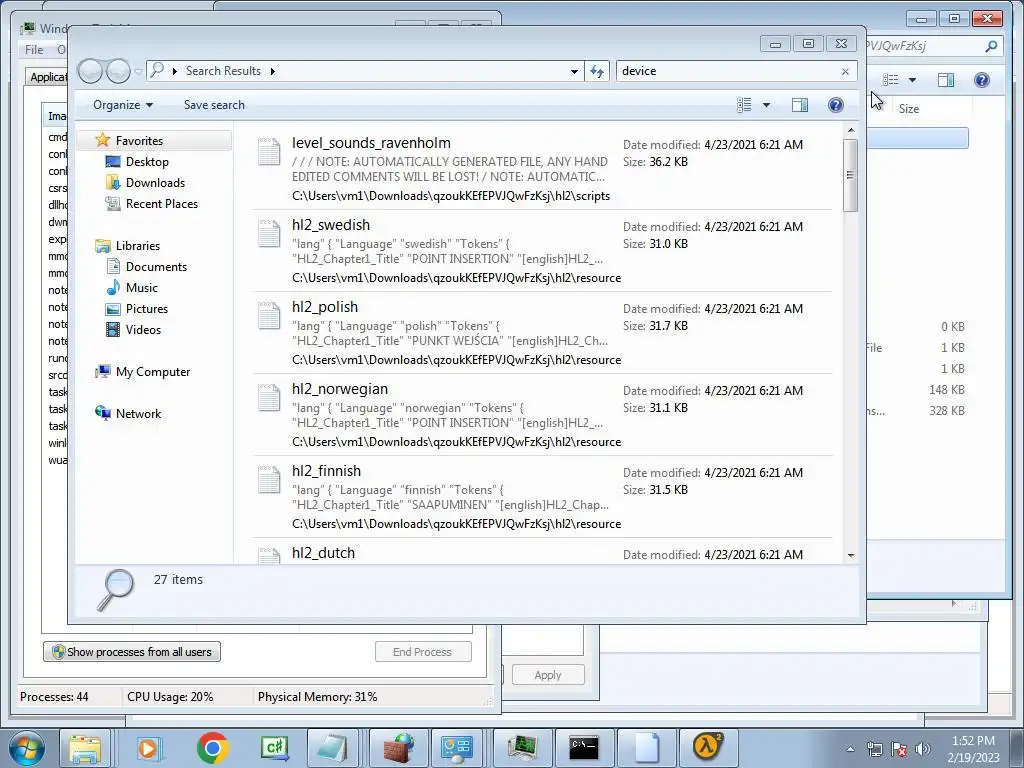Toggle preview pane in the background Explorer window
Viewport: 1024px width, 768px height.
(946, 80)
